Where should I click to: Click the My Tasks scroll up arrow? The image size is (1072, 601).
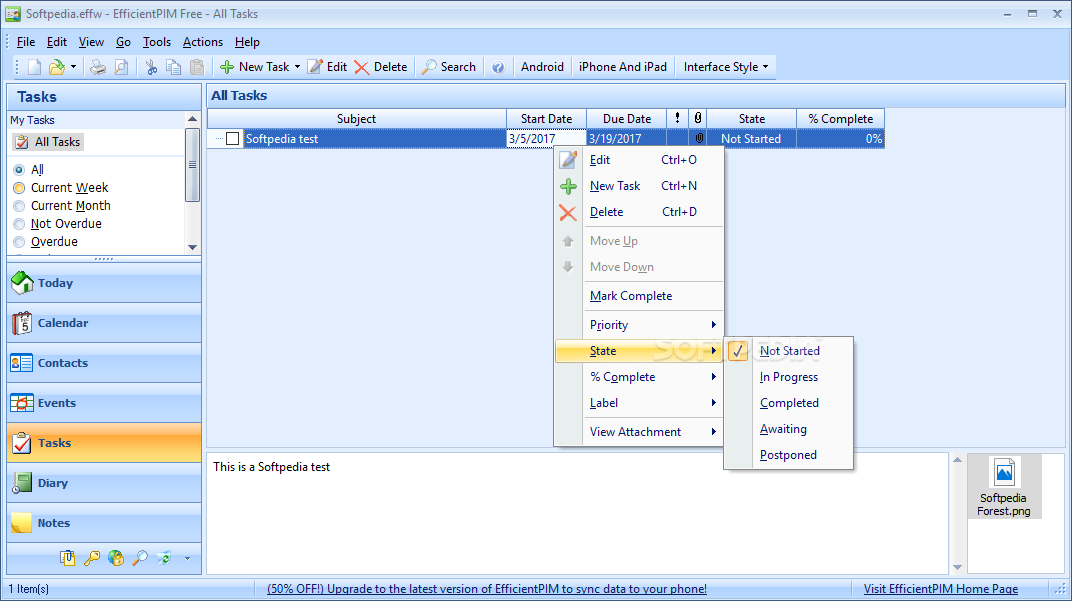(x=192, y=119)
